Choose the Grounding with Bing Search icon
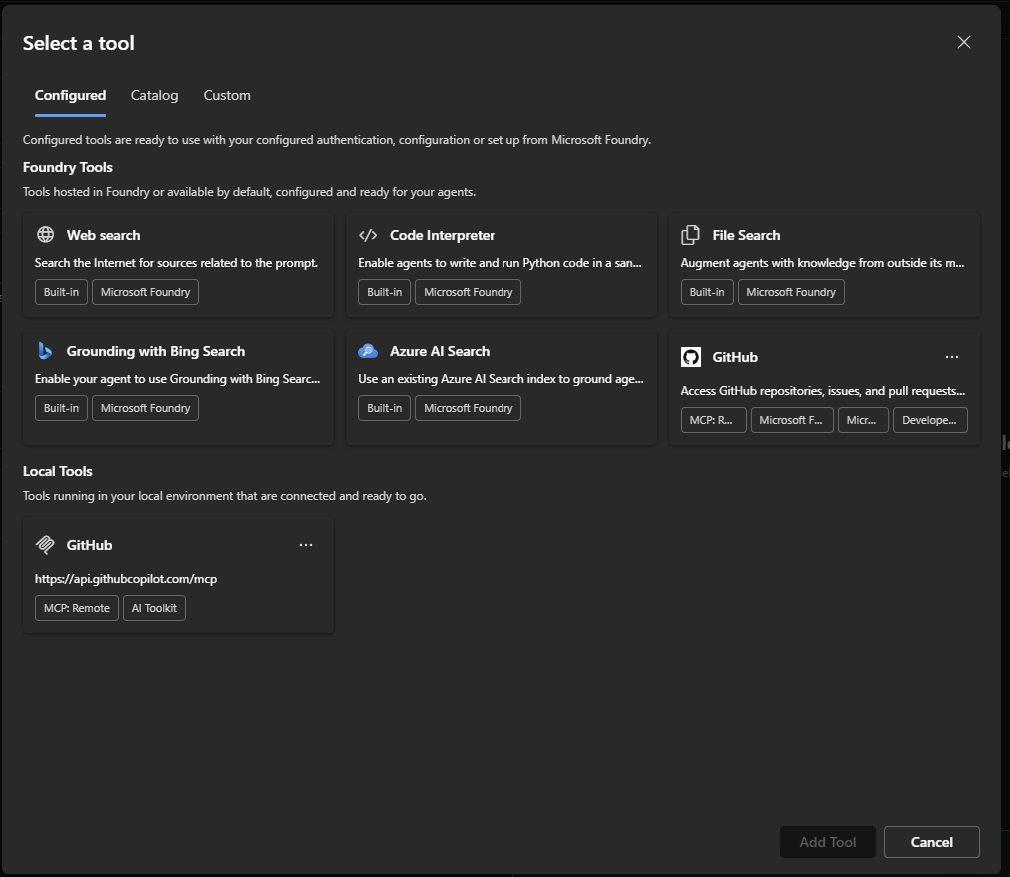Image resolution: width=1010 pixels, height=877 pixels. 45,351
